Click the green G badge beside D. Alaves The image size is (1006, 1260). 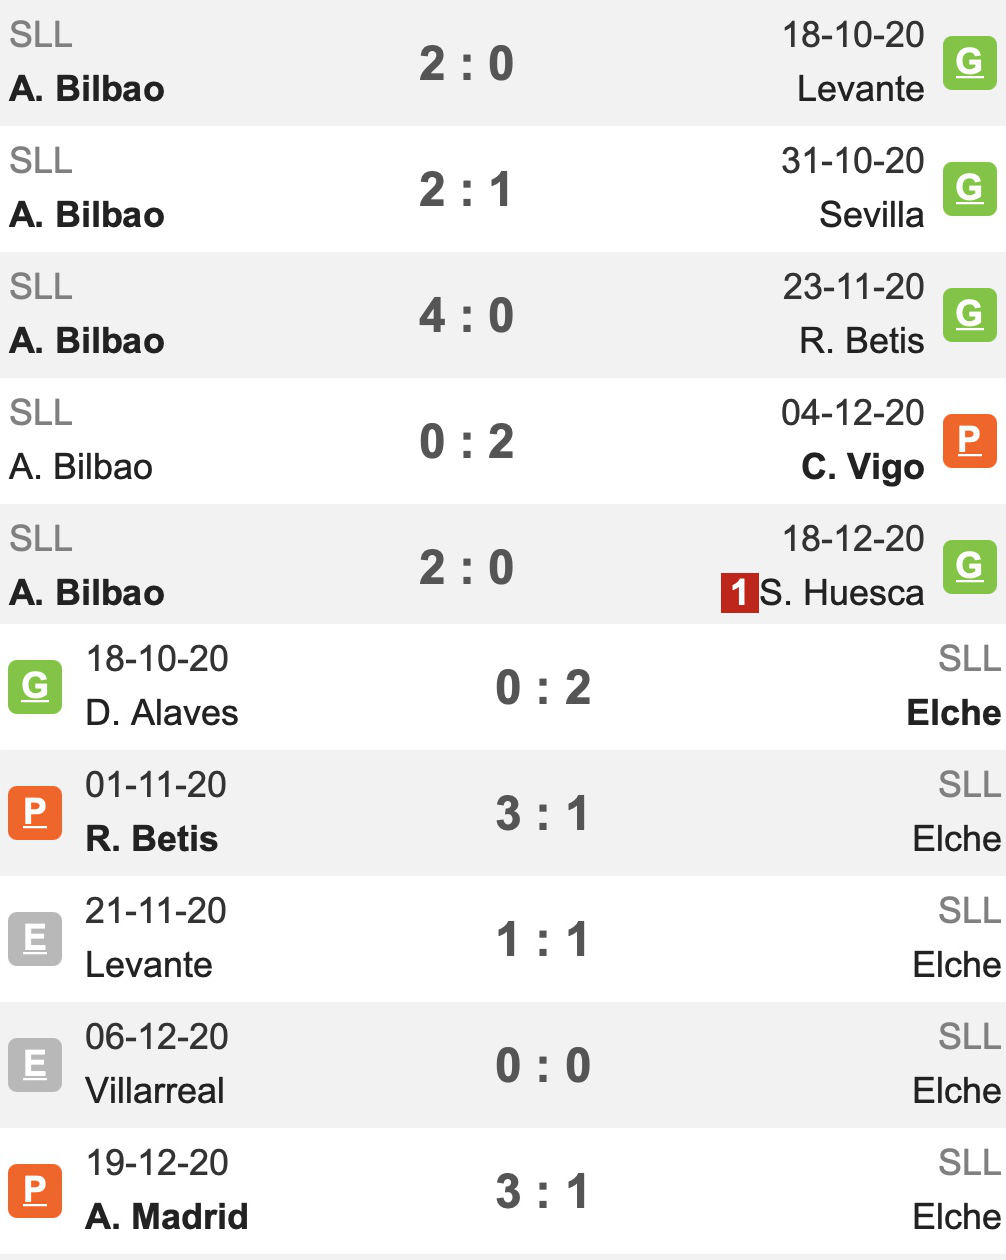(x=35, y=687)
